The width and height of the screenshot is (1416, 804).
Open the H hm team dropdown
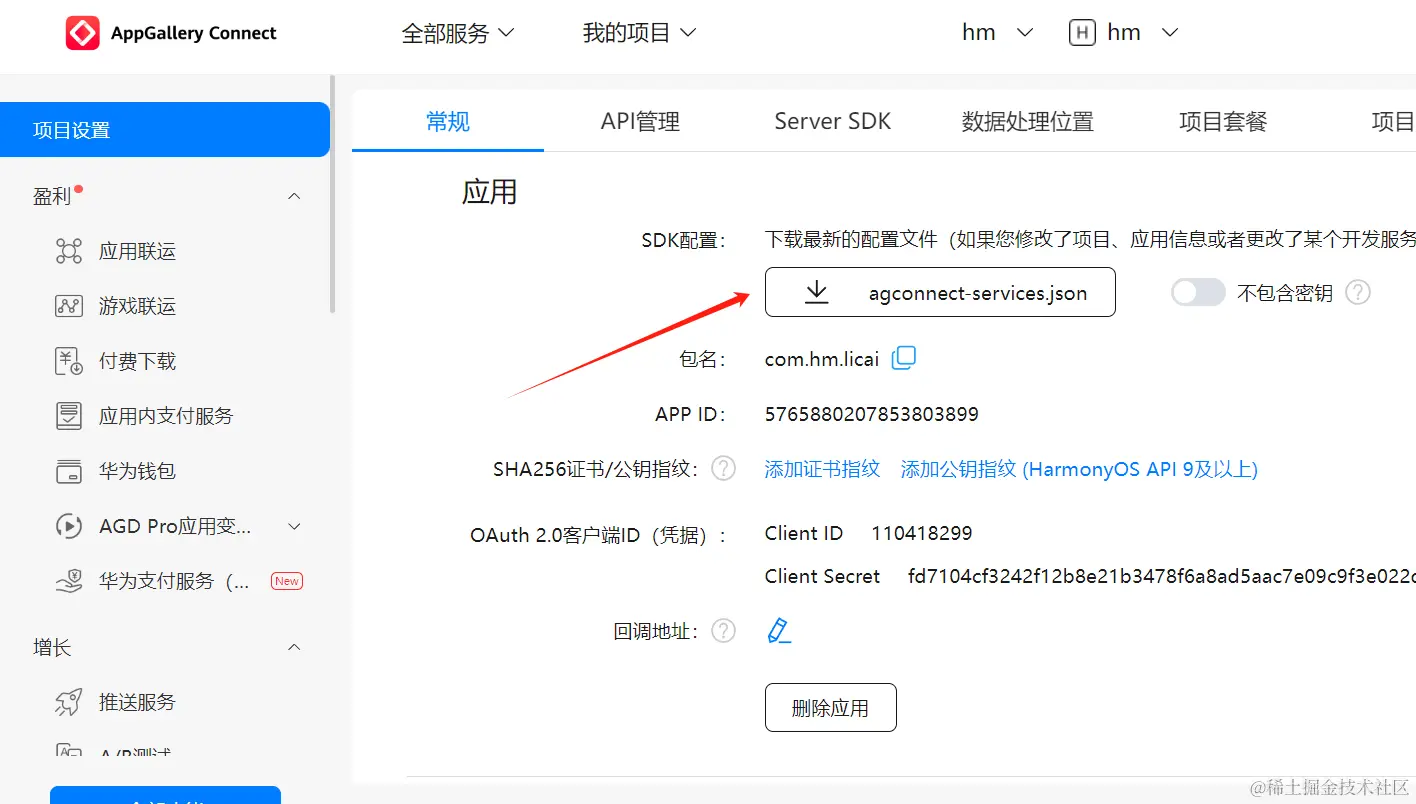pos(1124,33)
